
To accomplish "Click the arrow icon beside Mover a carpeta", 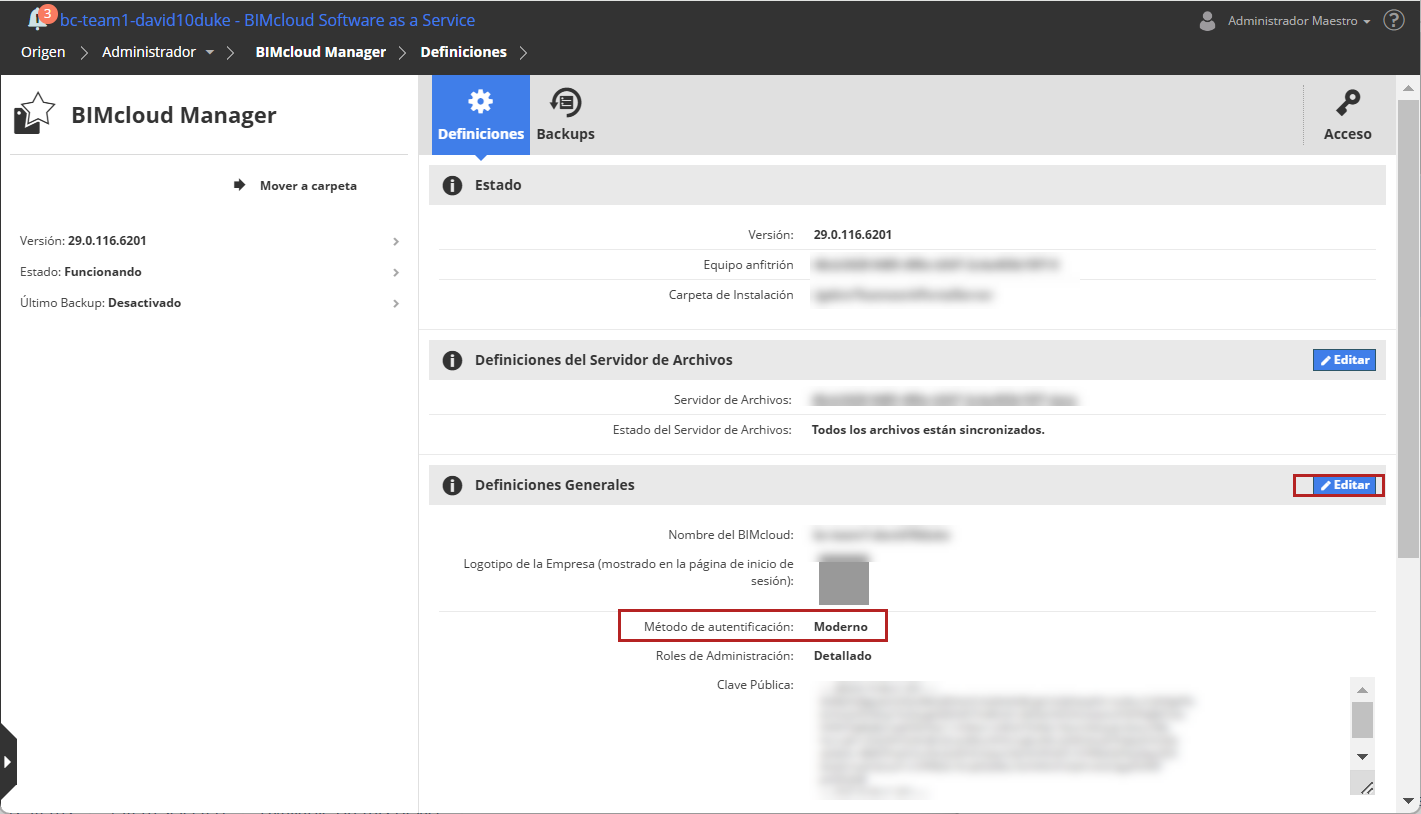I will [240, 185].
